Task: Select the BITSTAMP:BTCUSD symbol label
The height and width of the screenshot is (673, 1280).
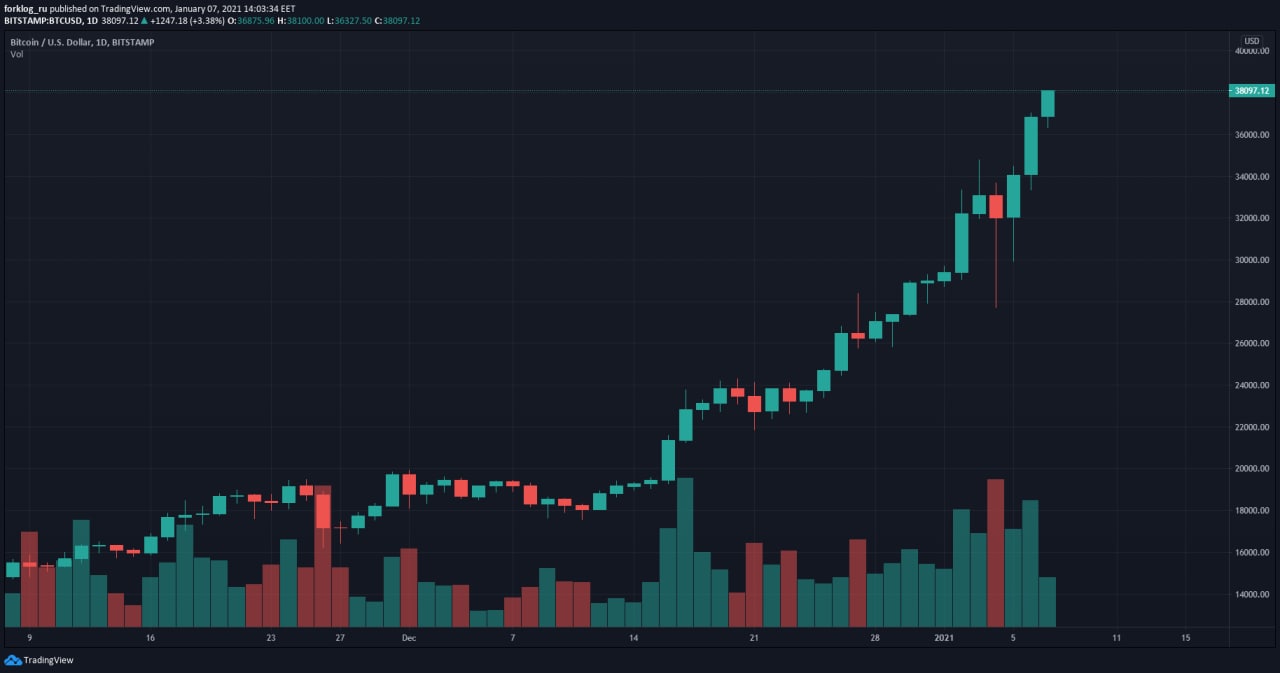Action: (x=43, y=21)
